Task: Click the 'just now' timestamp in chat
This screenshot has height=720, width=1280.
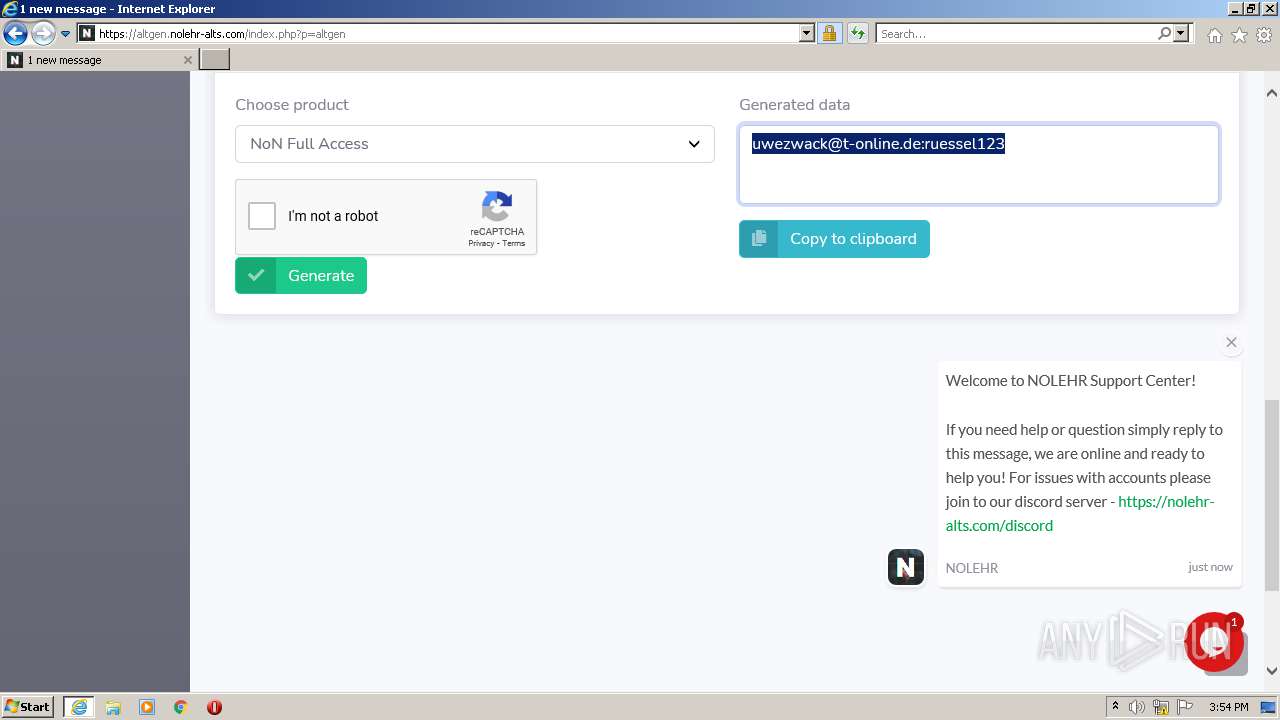Action: [1210, 567]
